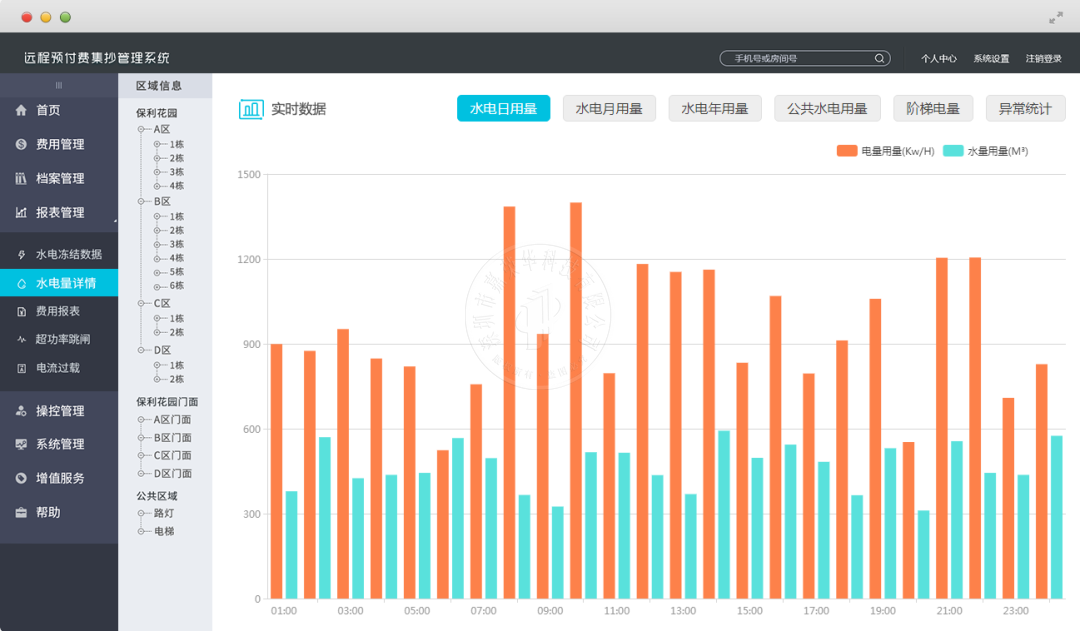Click the pulse icon beside 超功率跳闸
This screenshot has width=1080, height=631.
[x=21, y=339]
